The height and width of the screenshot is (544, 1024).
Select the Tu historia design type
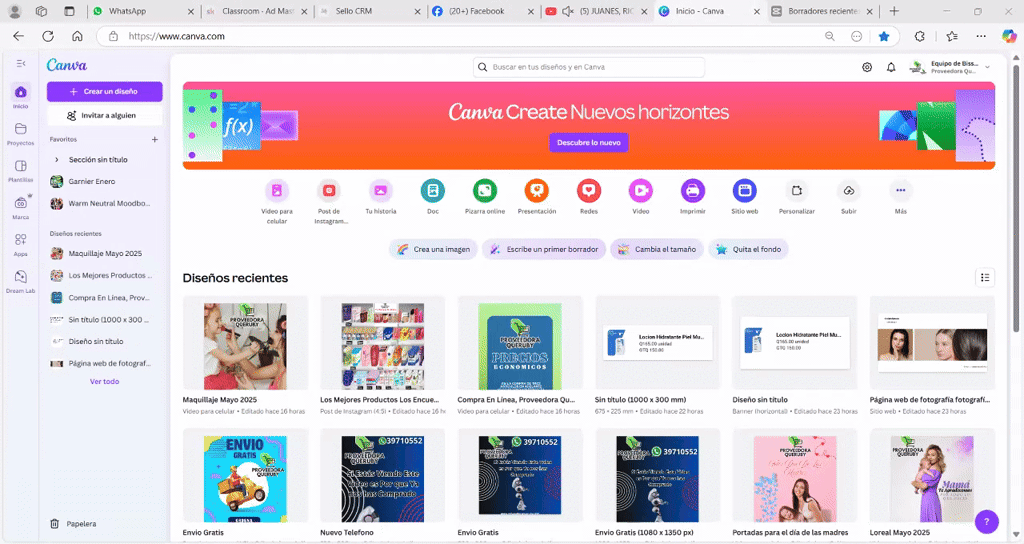point(381,191)
